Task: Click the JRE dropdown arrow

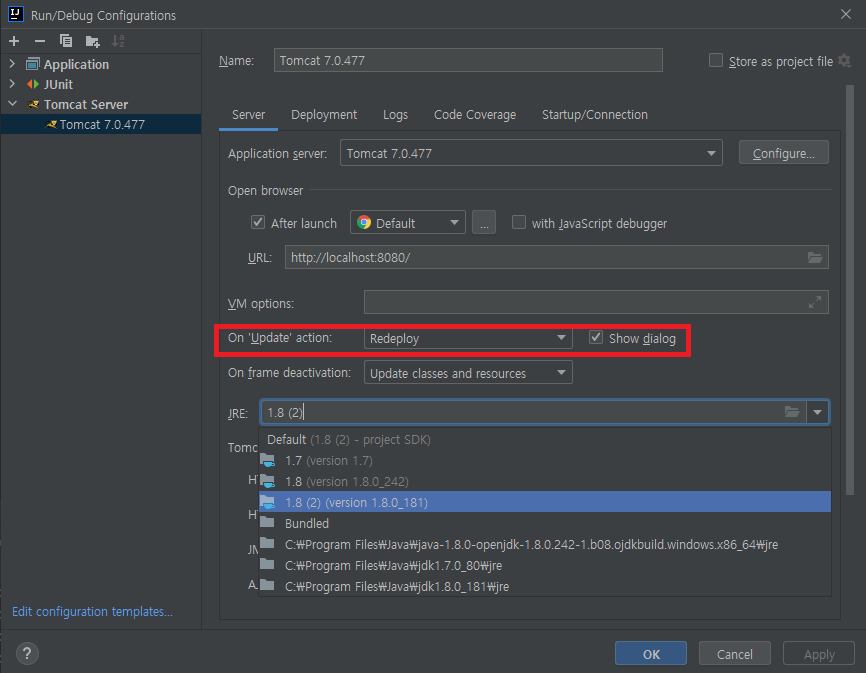Action: click(817, 412)
